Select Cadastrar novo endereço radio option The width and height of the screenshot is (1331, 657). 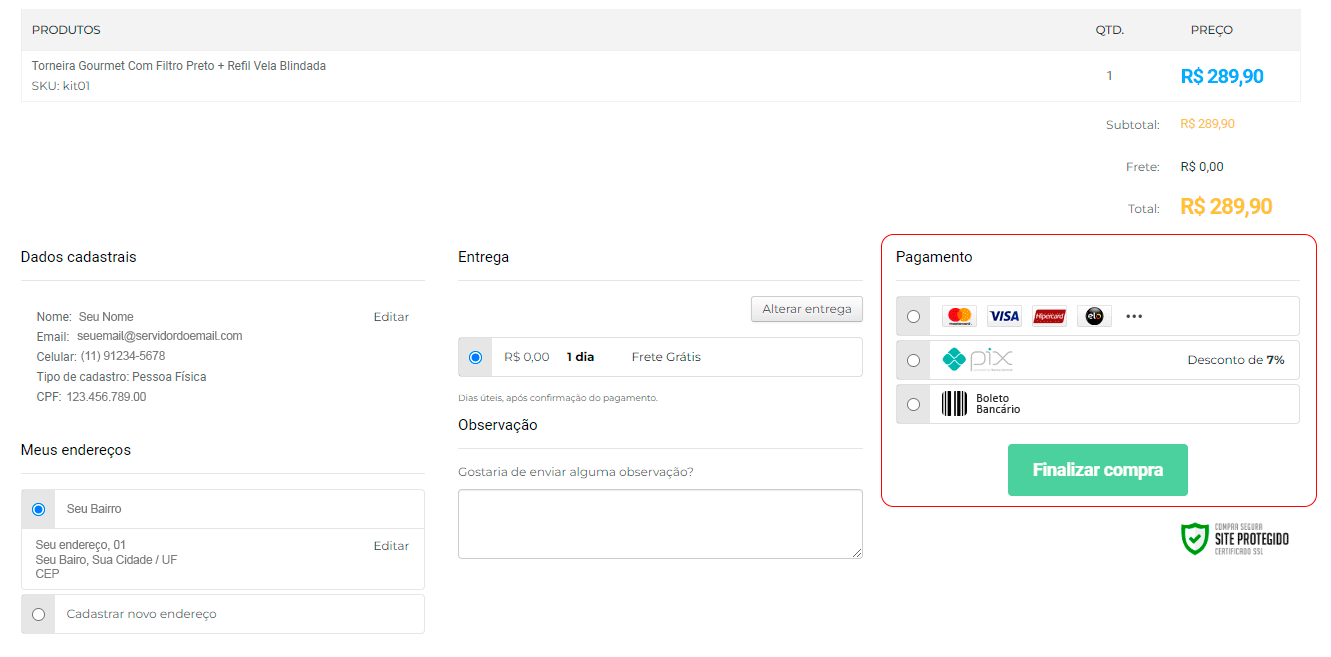coord(38,614)
